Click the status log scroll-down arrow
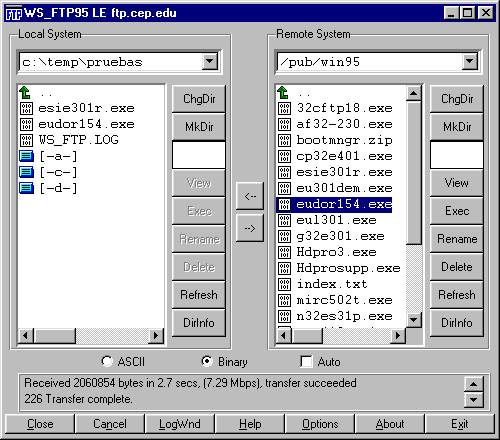The image size is (500, 440). (x=473, y=400)
